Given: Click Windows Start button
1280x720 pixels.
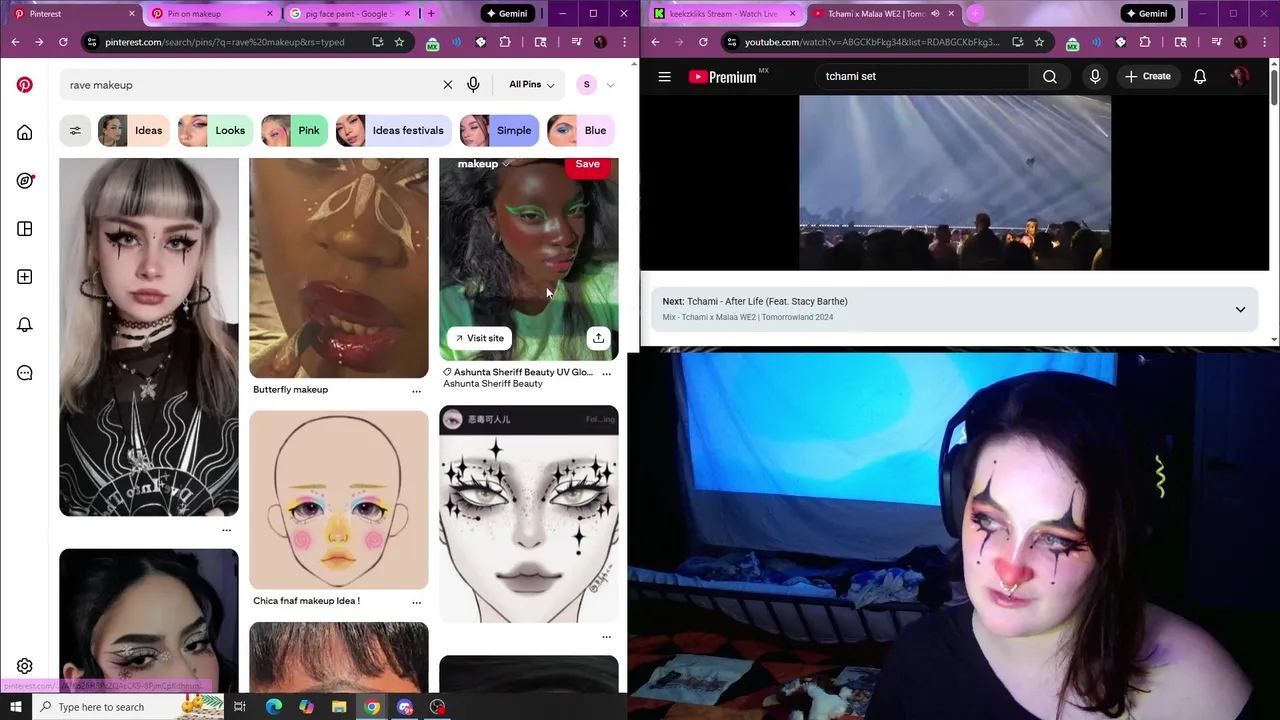Looking at the screenshot, I should [x=16, y=707].
